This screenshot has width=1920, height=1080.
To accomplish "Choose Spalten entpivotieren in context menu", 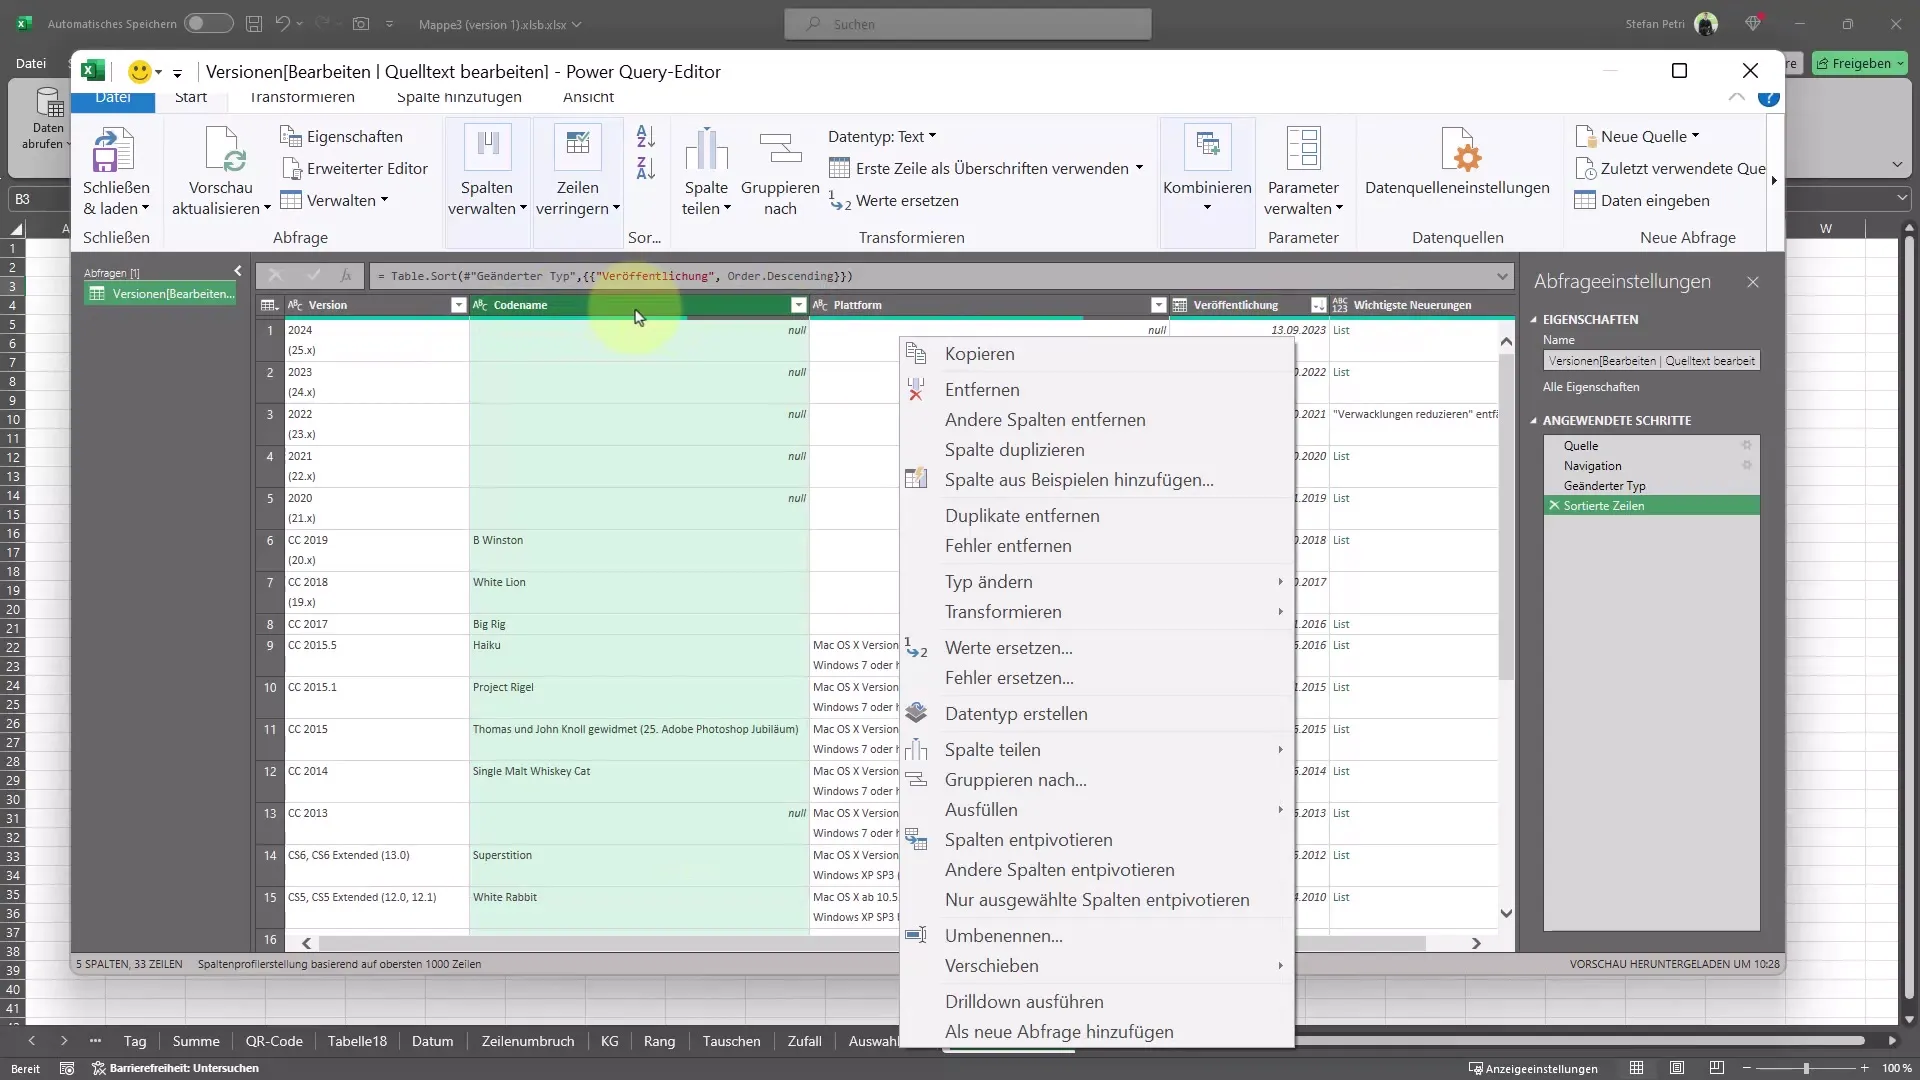I will click(1097, 840).
